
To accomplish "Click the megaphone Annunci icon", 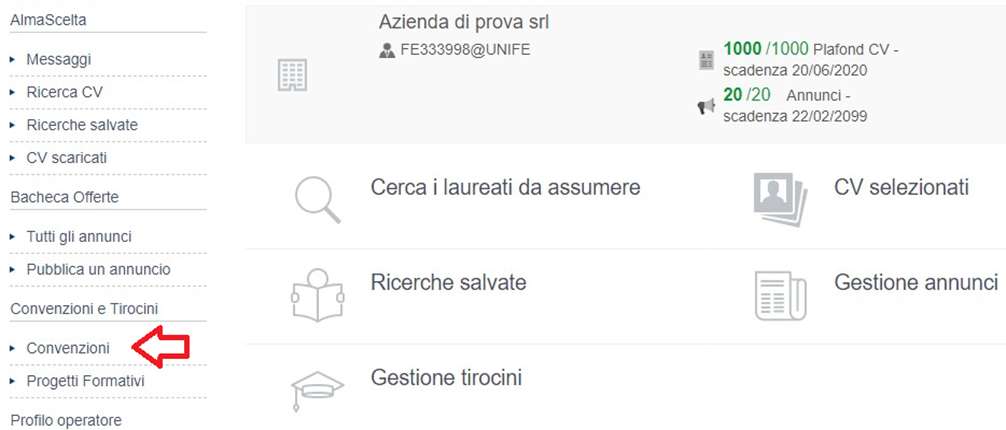I will click(706, 106).
